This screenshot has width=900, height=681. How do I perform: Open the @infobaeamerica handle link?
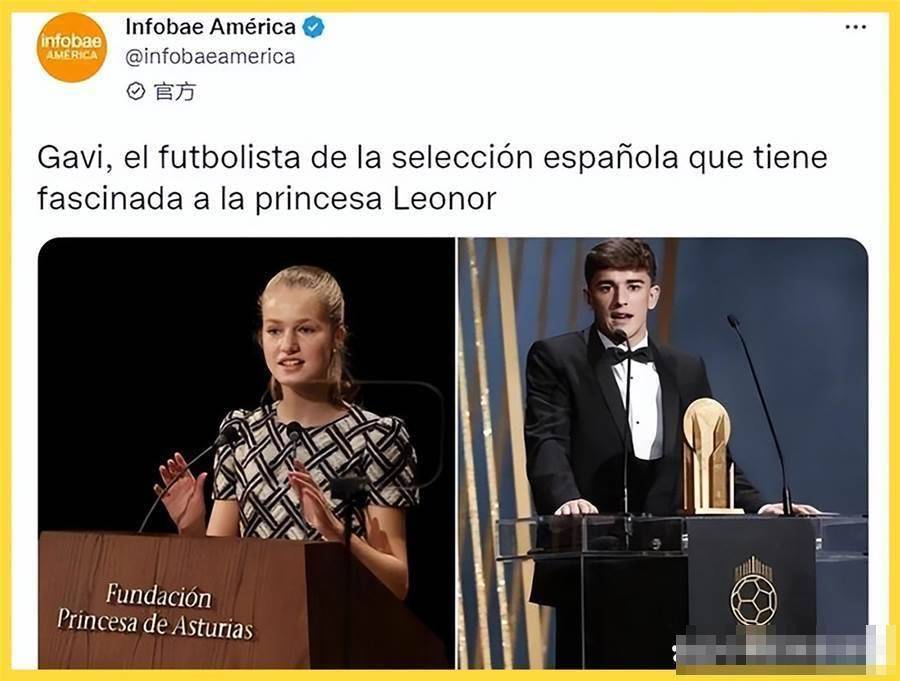pyautogui.click(x=210, y=57)
